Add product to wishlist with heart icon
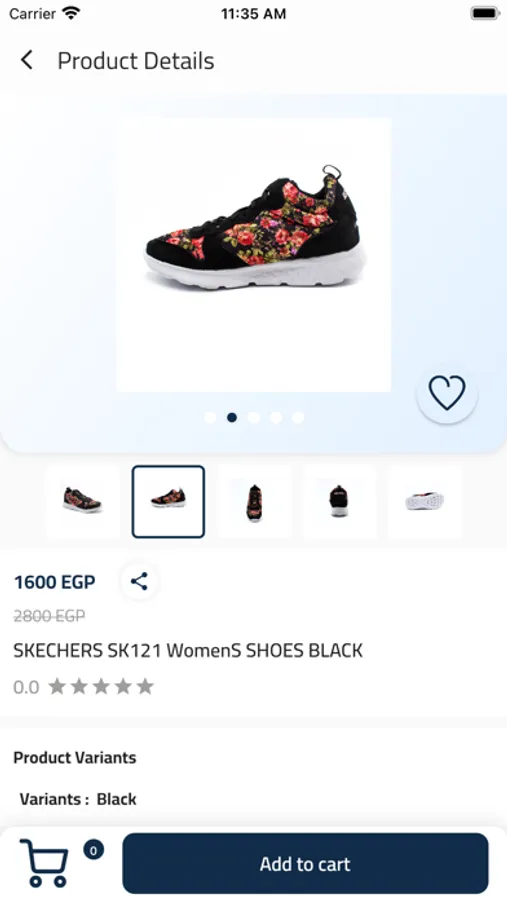The height and width of the screenshot is (900, 507). pos(447,393)
